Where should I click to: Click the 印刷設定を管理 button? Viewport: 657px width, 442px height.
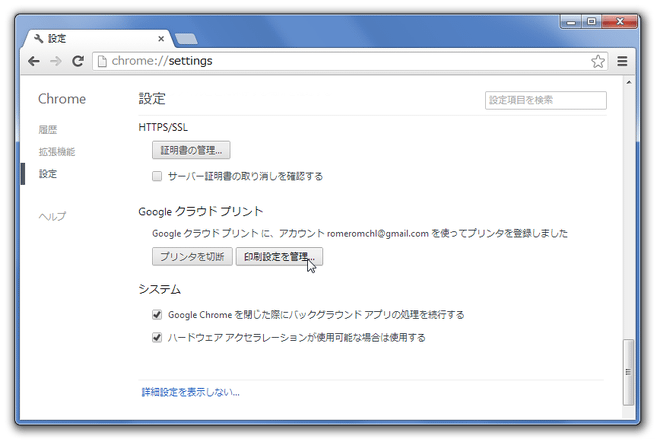click(x=279, y=256)
